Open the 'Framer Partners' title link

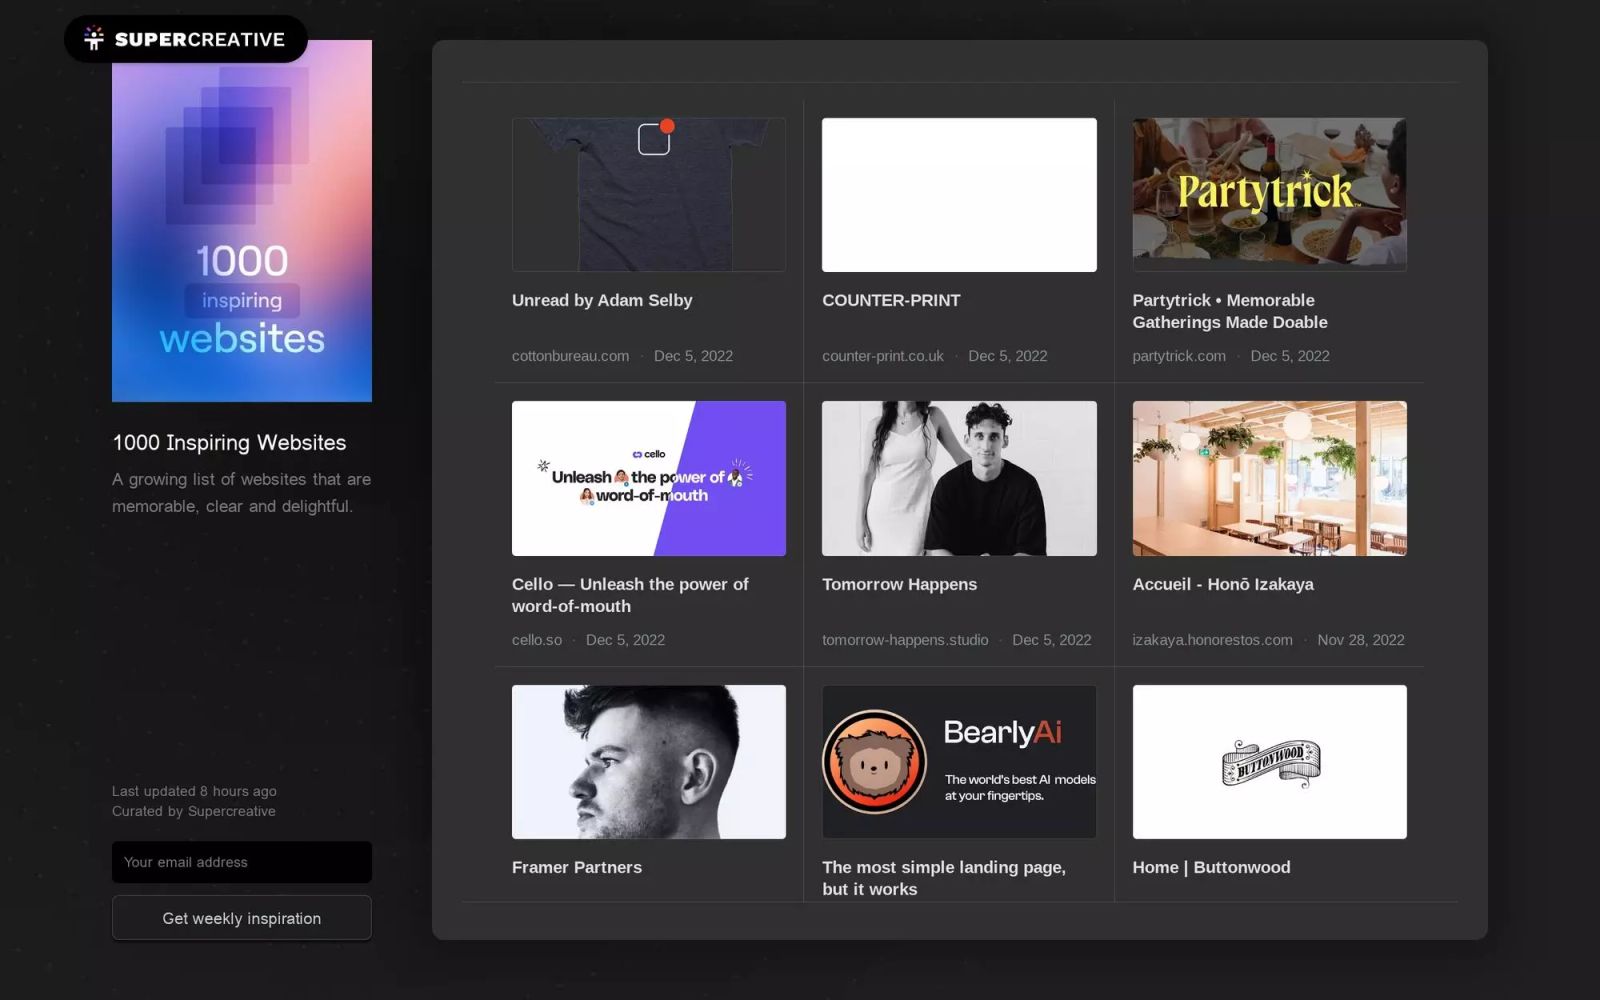(x=577, y=867)
